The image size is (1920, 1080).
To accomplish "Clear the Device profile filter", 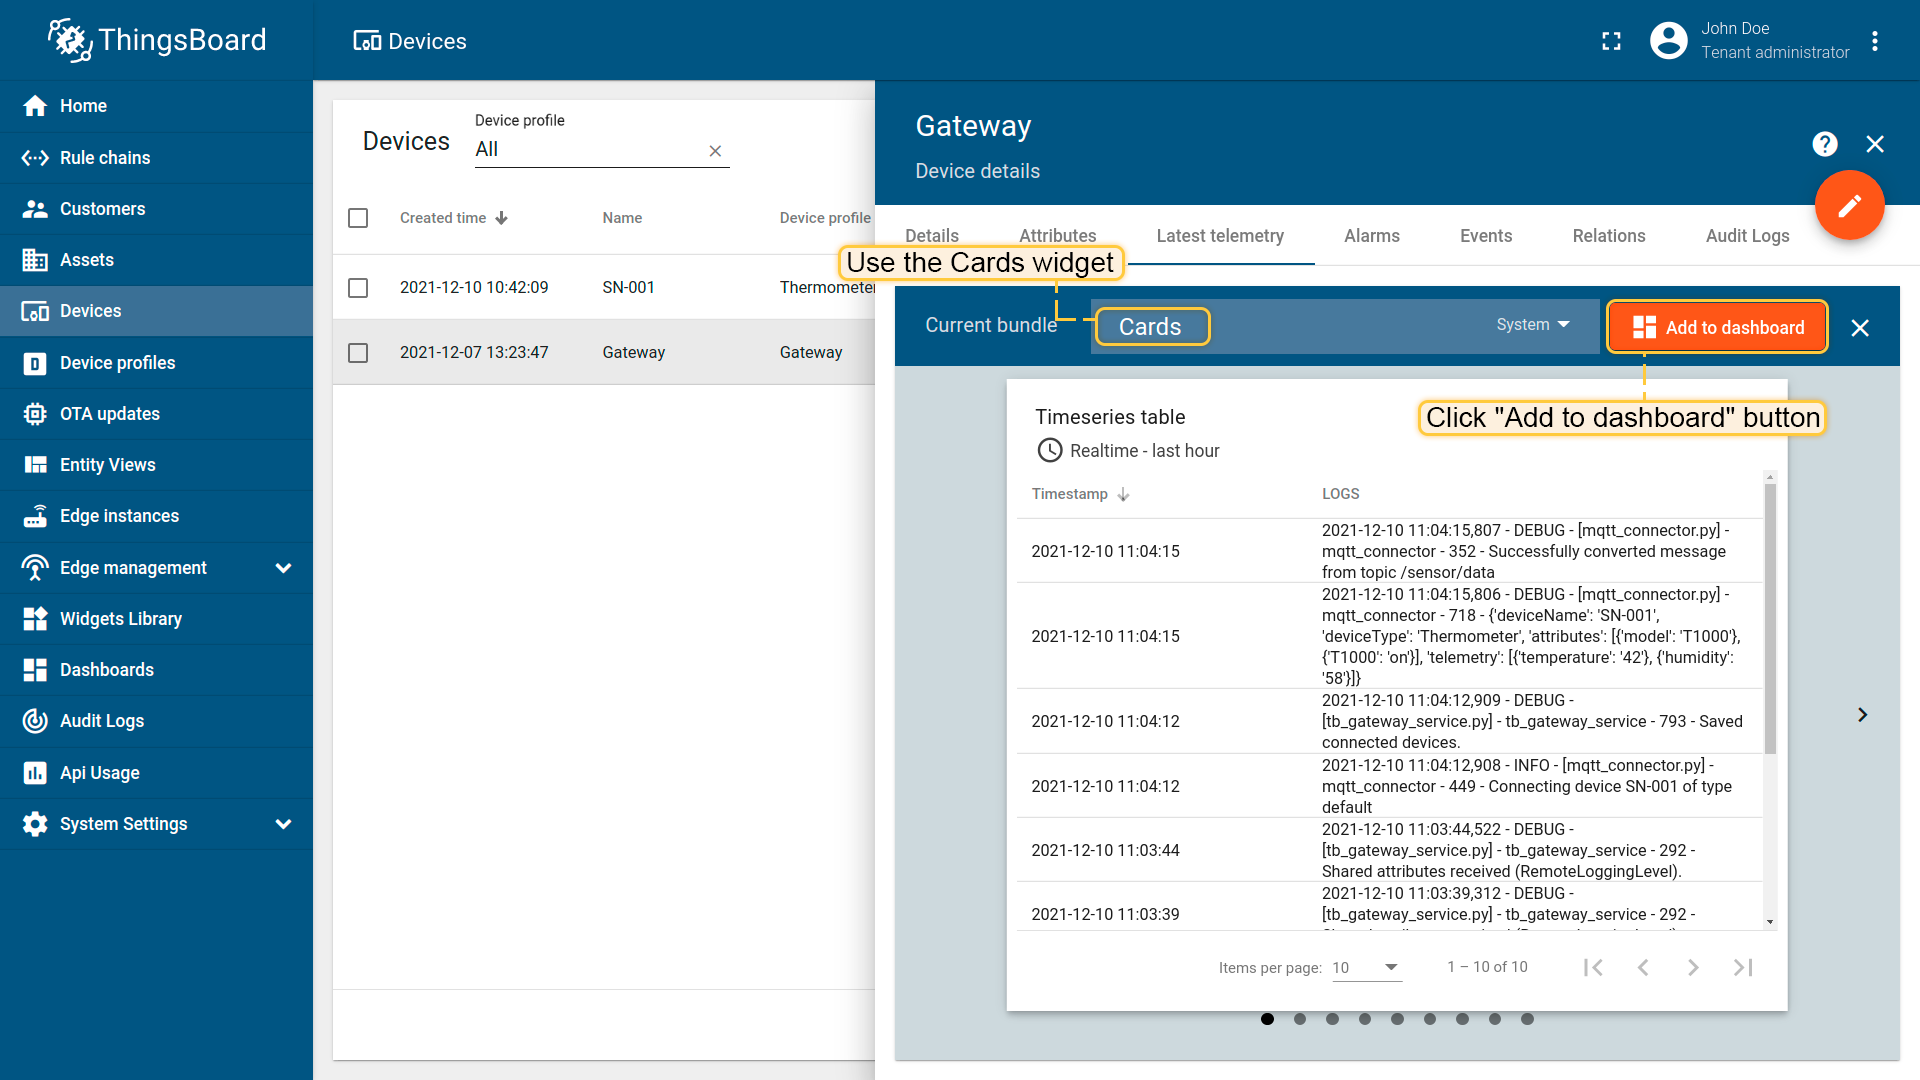I will (715, 151).
